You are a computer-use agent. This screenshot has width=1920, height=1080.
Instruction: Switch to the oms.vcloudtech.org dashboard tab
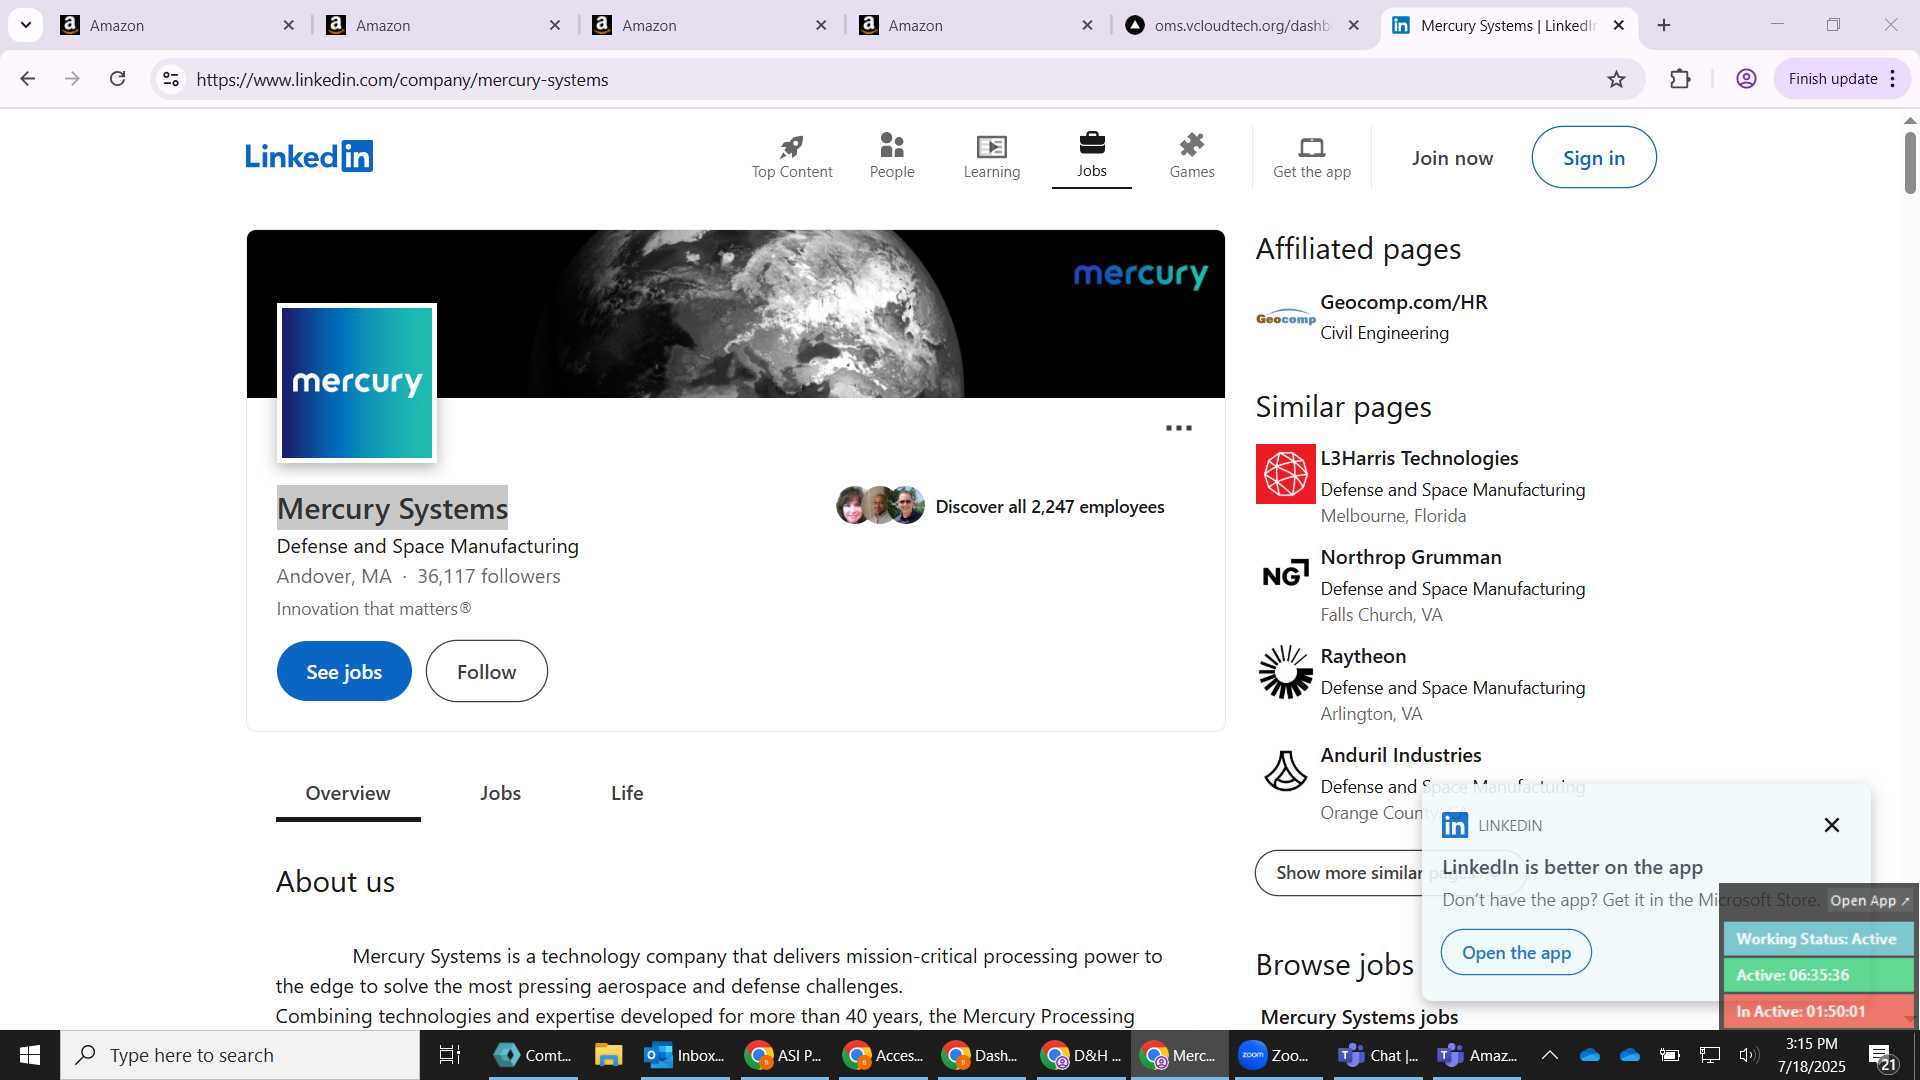click(1242, 25)
